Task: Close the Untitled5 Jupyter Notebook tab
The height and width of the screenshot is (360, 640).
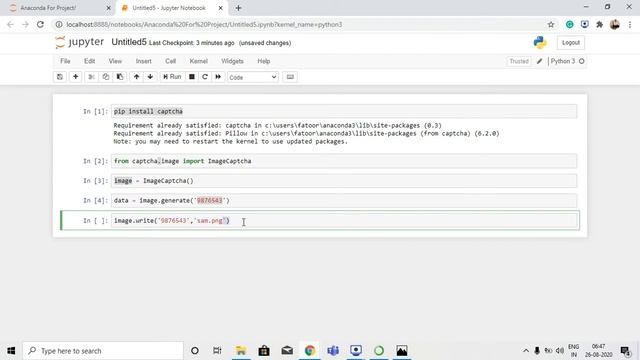Action: pos(220,8)
